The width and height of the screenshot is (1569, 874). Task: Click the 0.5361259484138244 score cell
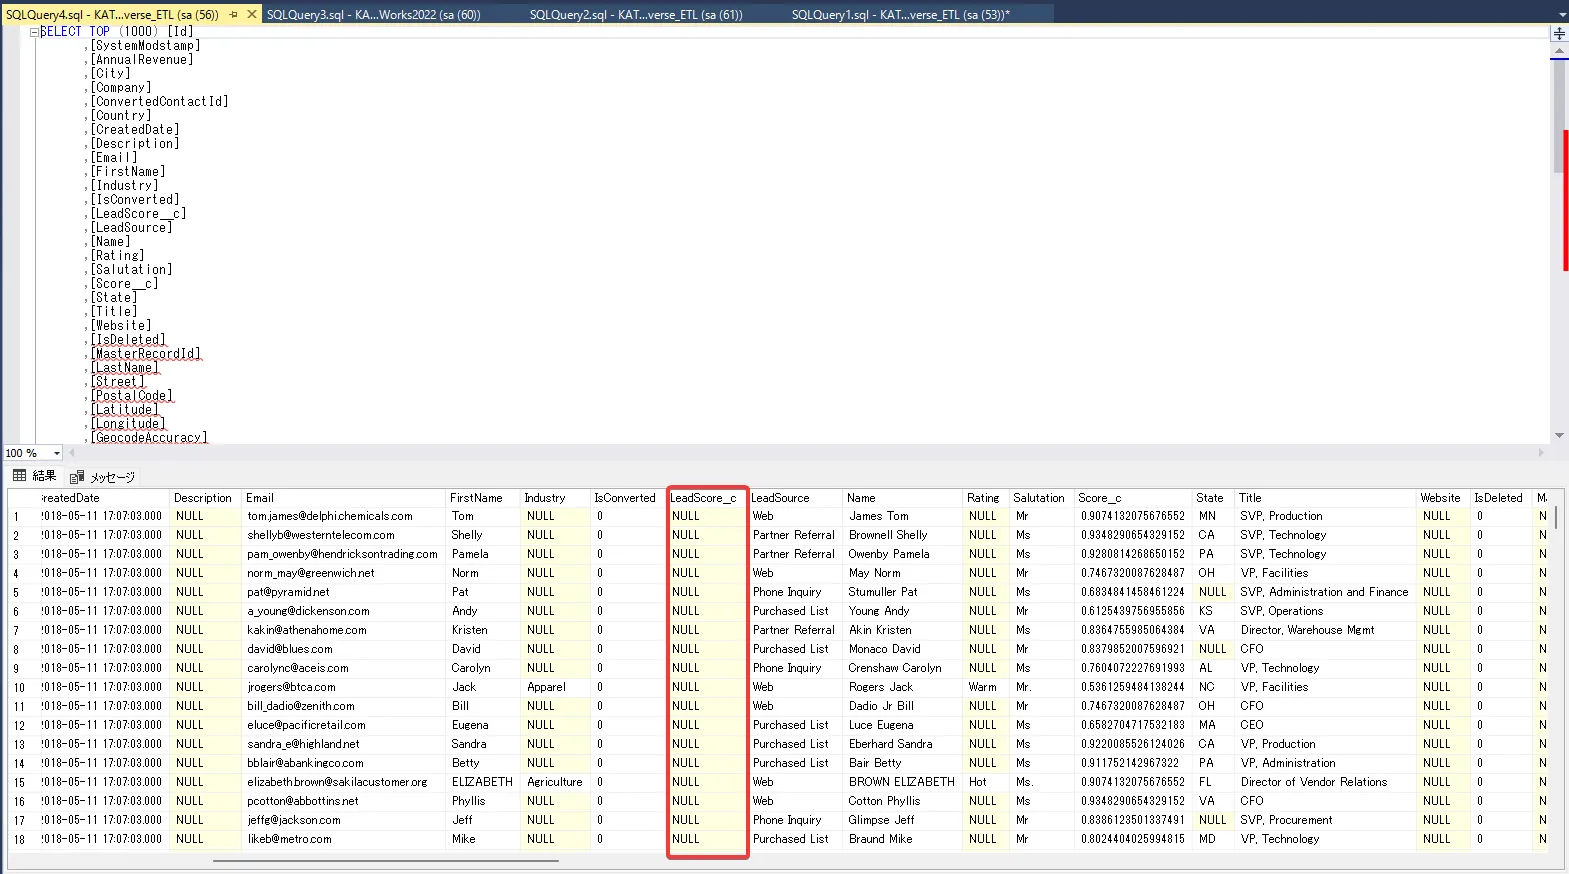(1133, 688)
